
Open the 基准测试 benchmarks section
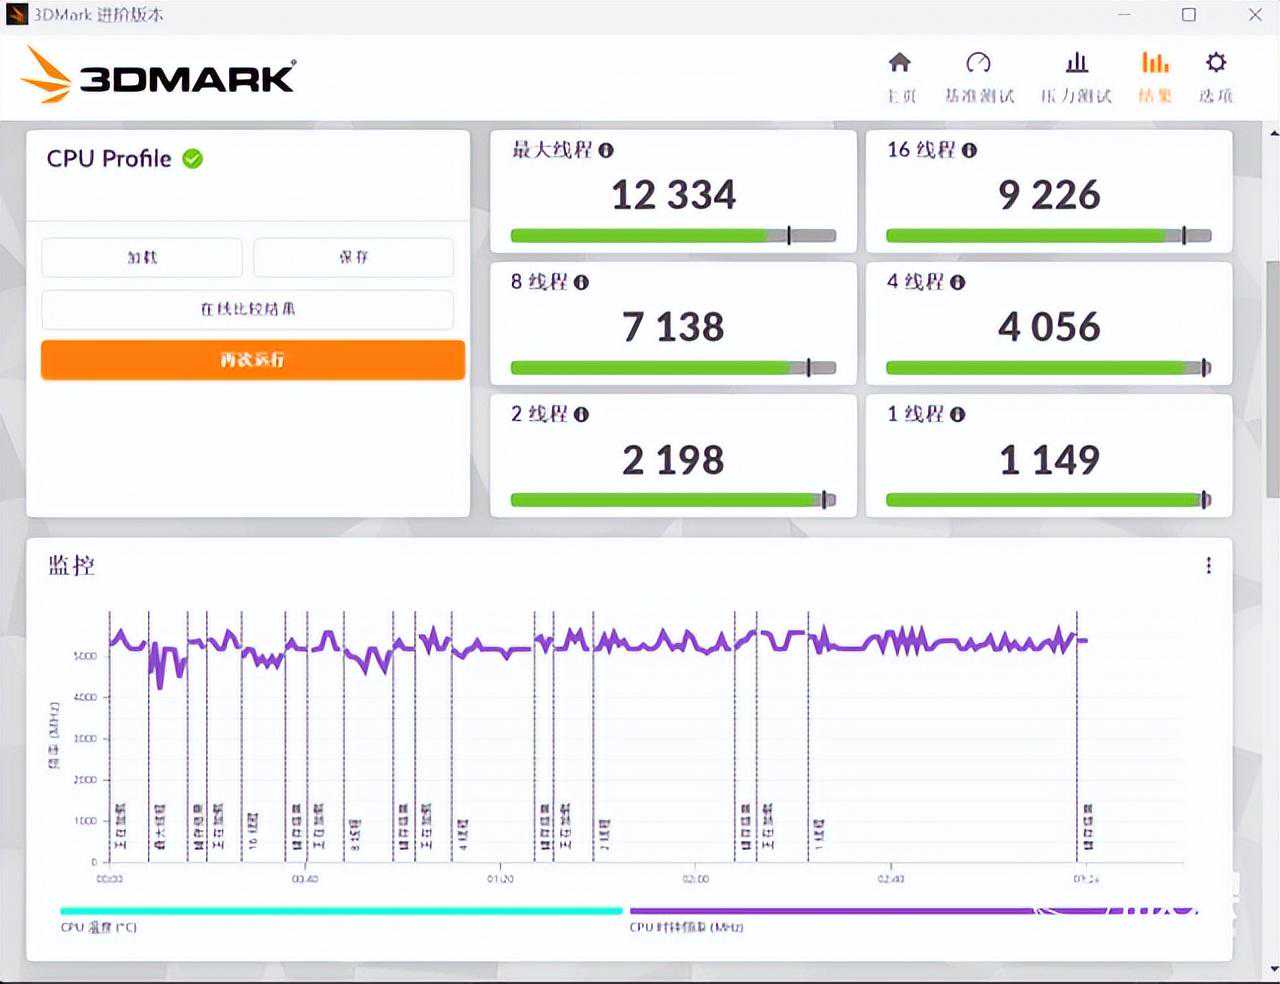pyautogui.click(x=978, y=76)
